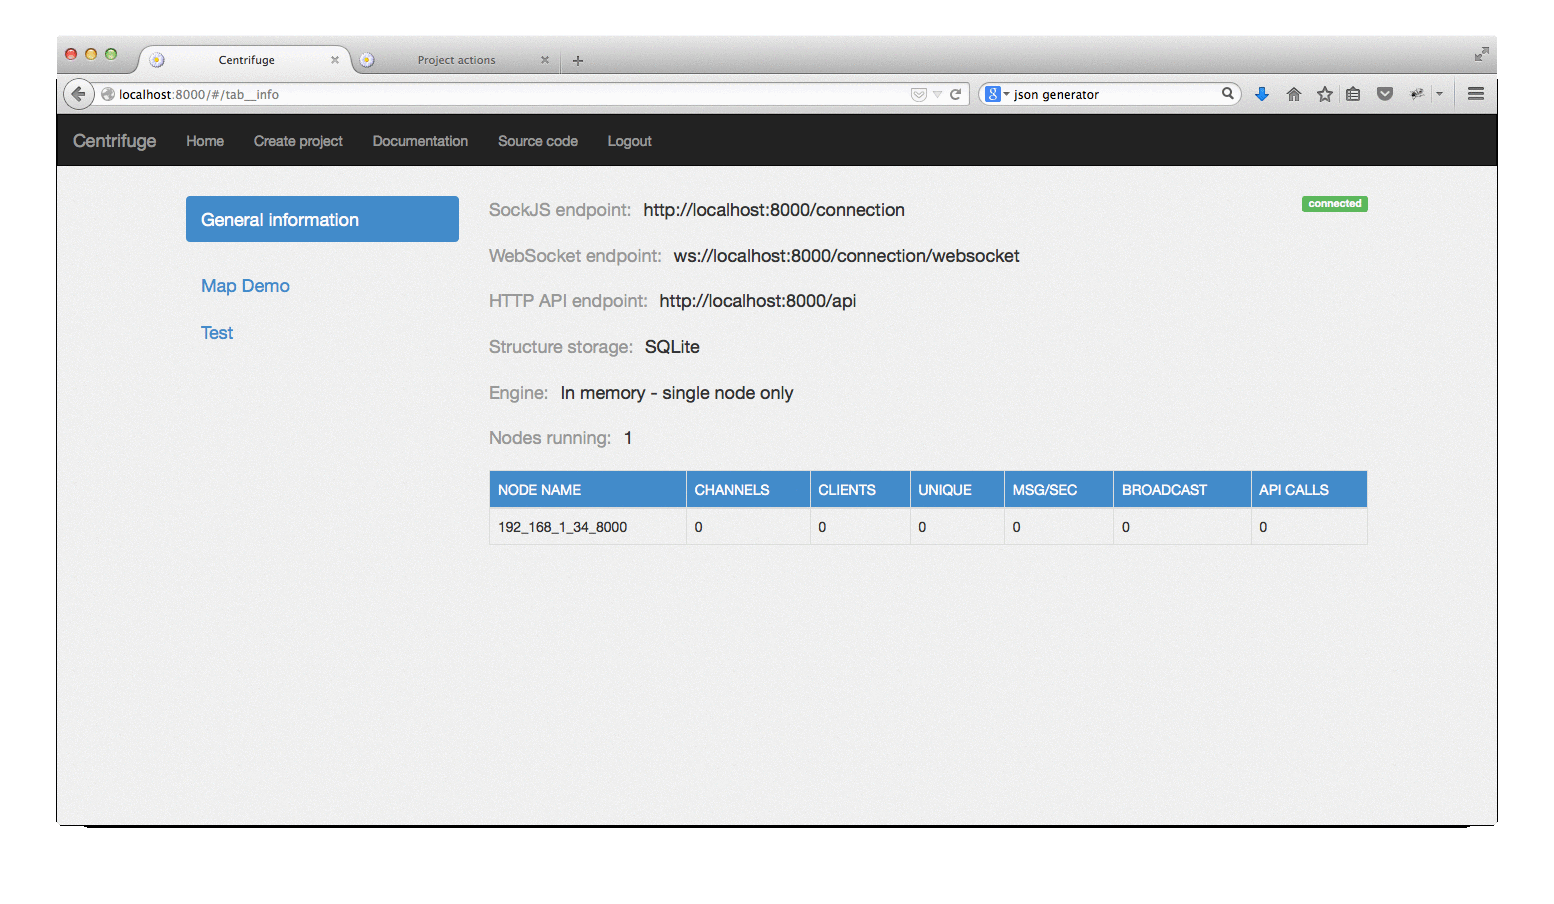
Task: Open the downloads arrow icon
Action: 1262,94
